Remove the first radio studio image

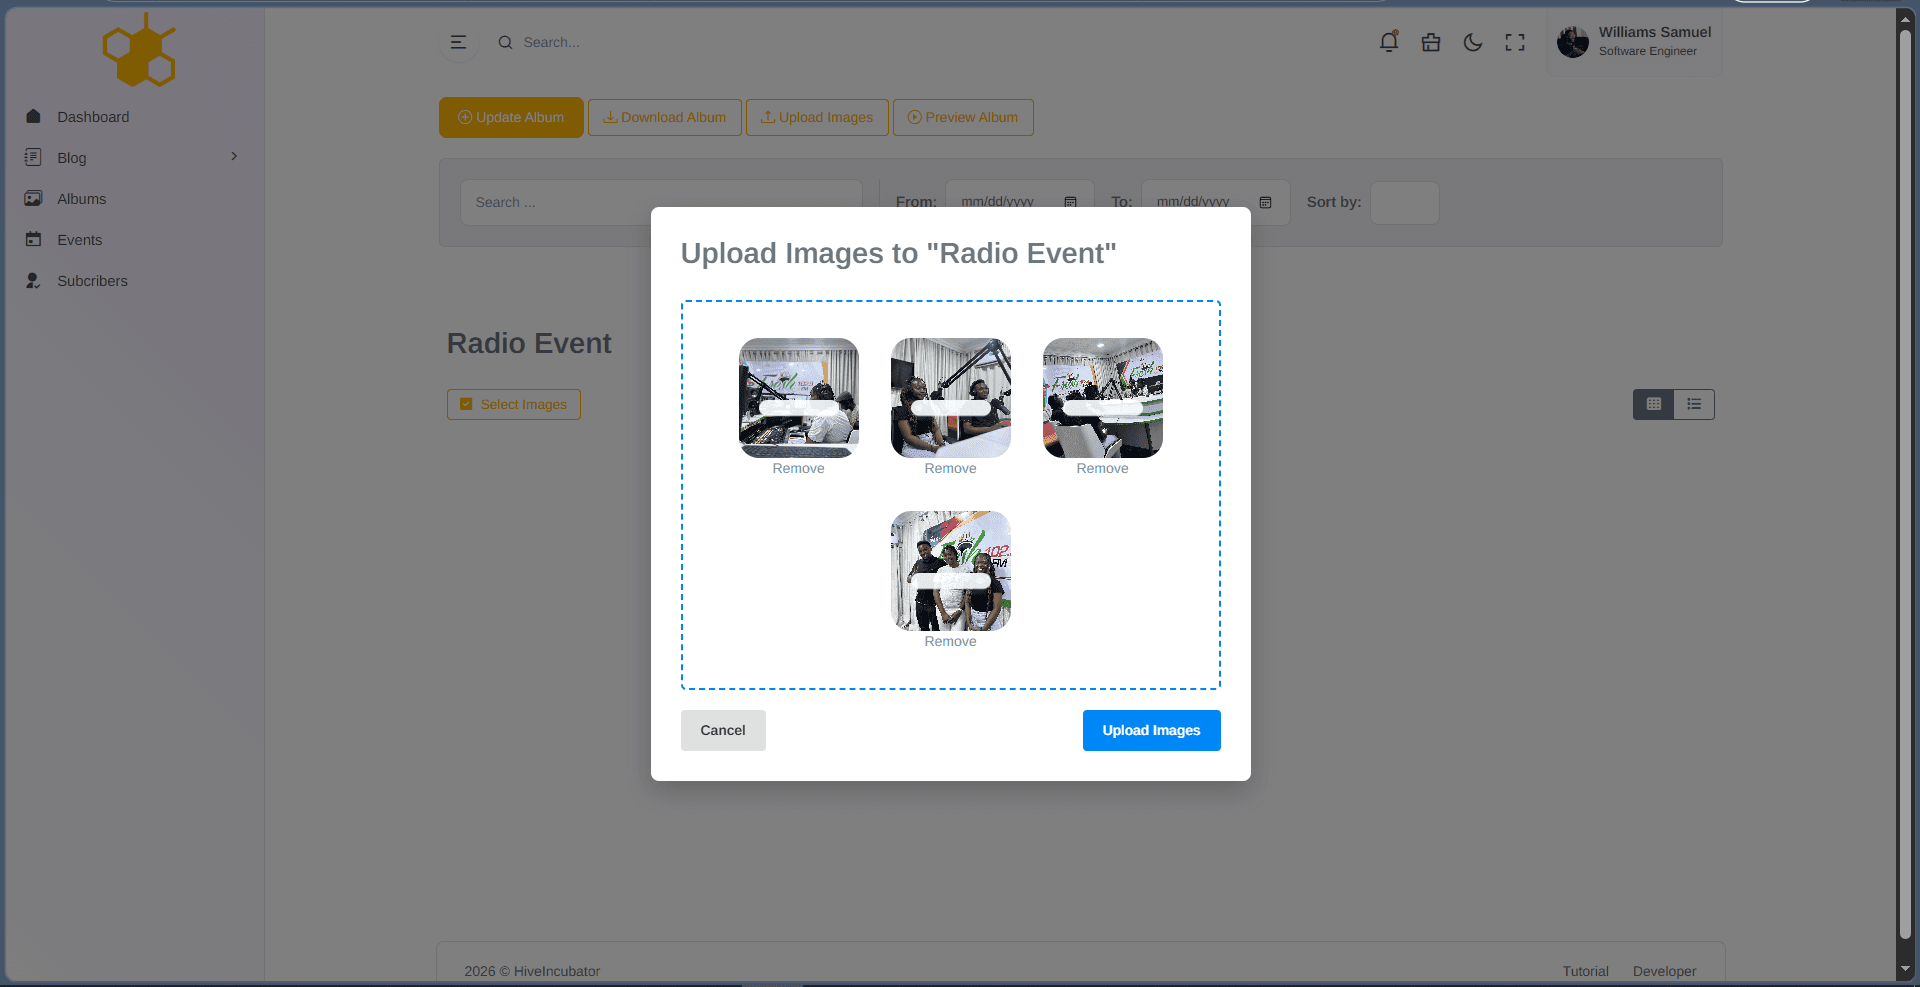(798, 468)
